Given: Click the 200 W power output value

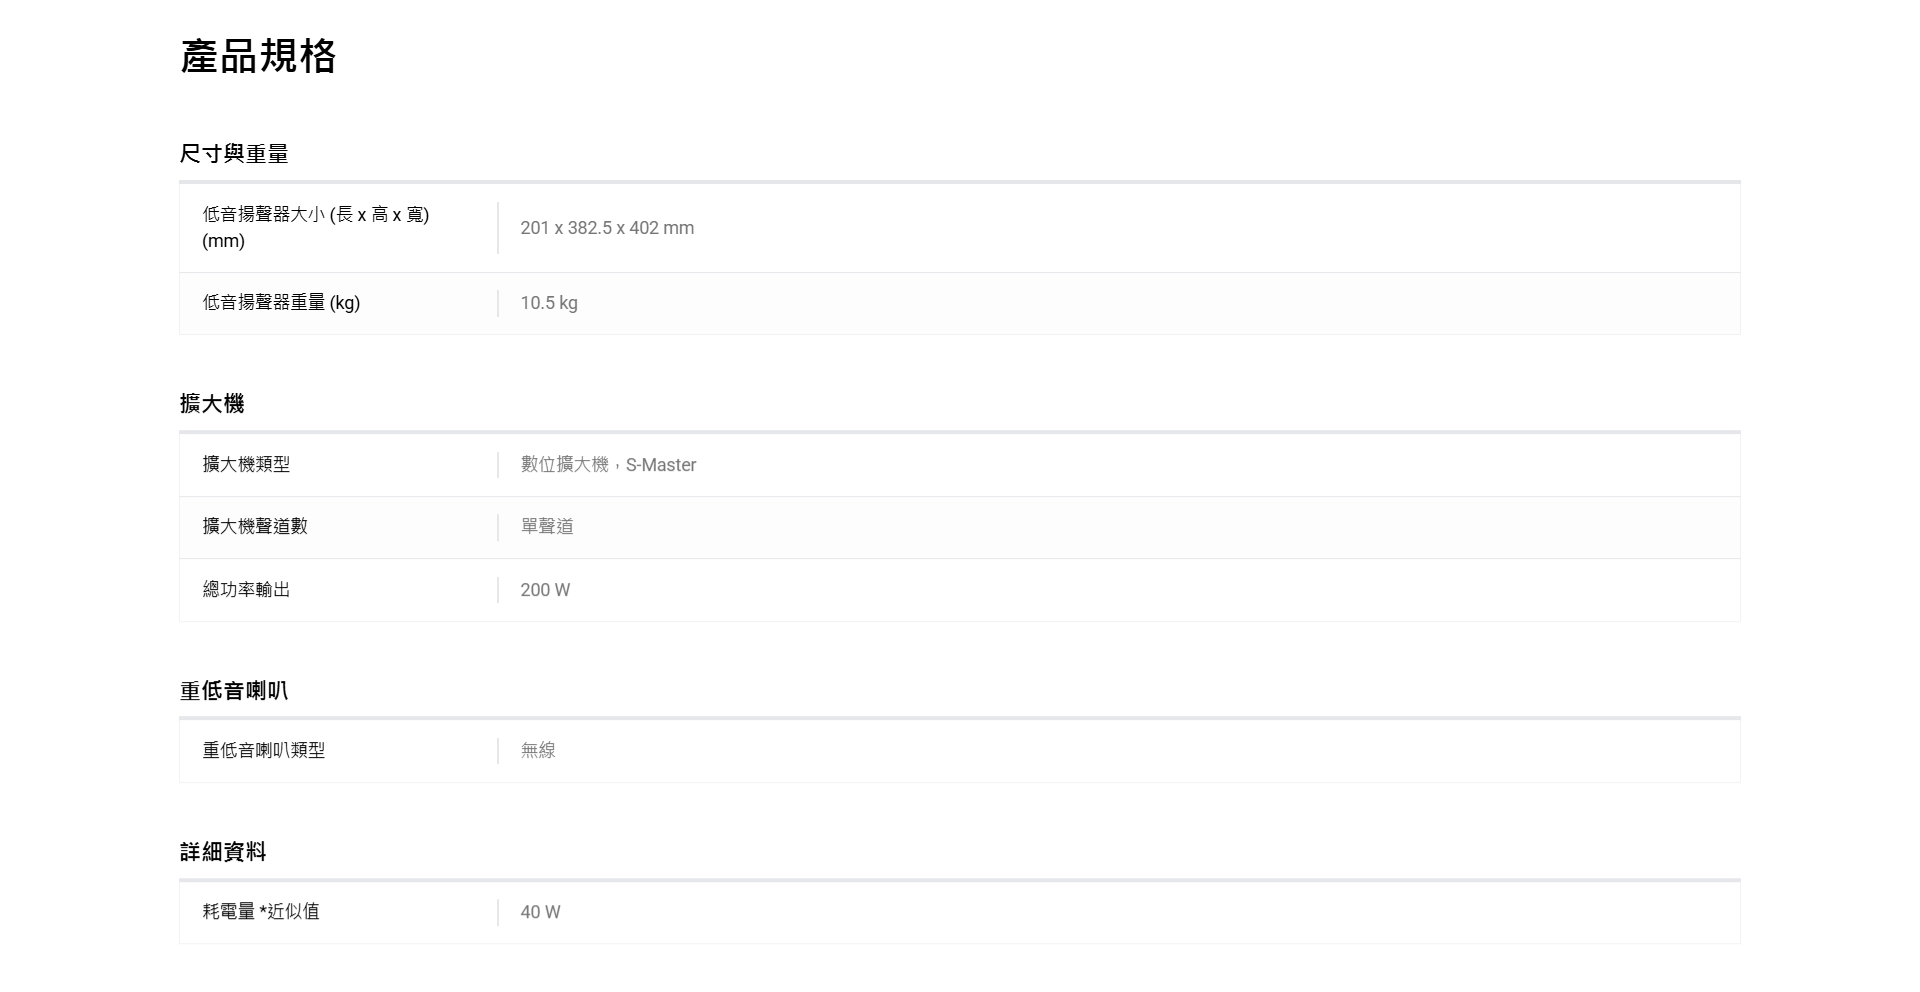Looking at the screenshot, I should 545,590.
